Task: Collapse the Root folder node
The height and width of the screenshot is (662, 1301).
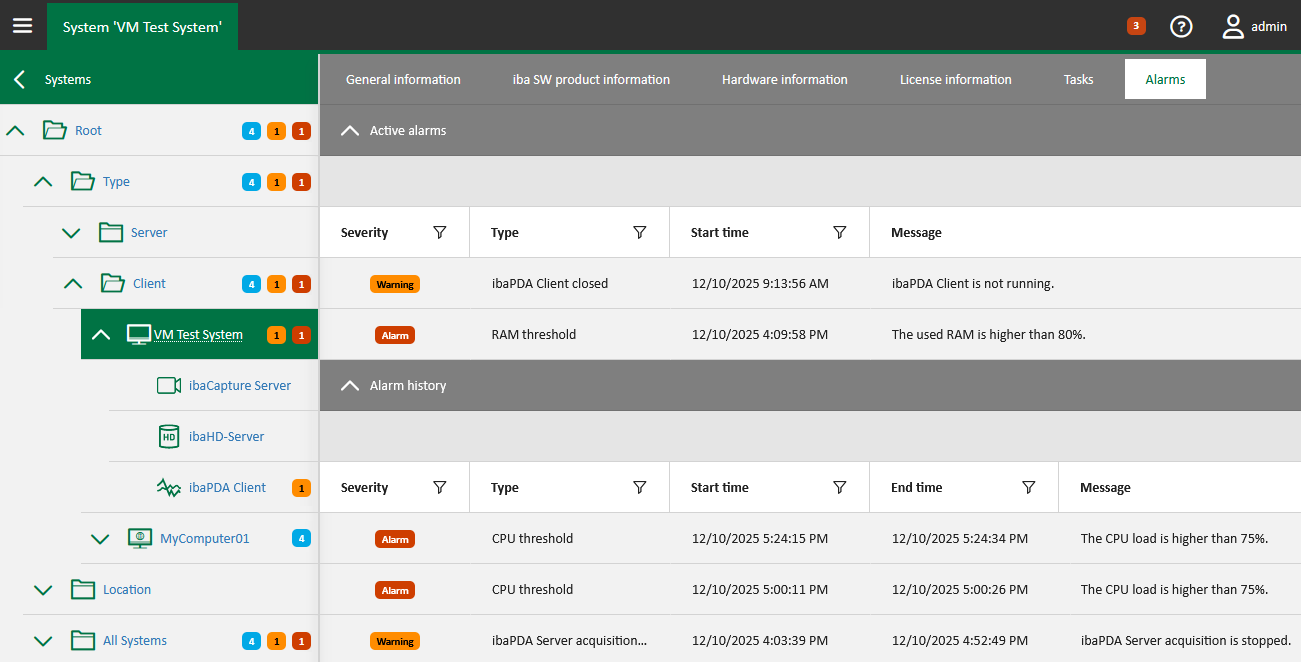Action: (15, 130)
